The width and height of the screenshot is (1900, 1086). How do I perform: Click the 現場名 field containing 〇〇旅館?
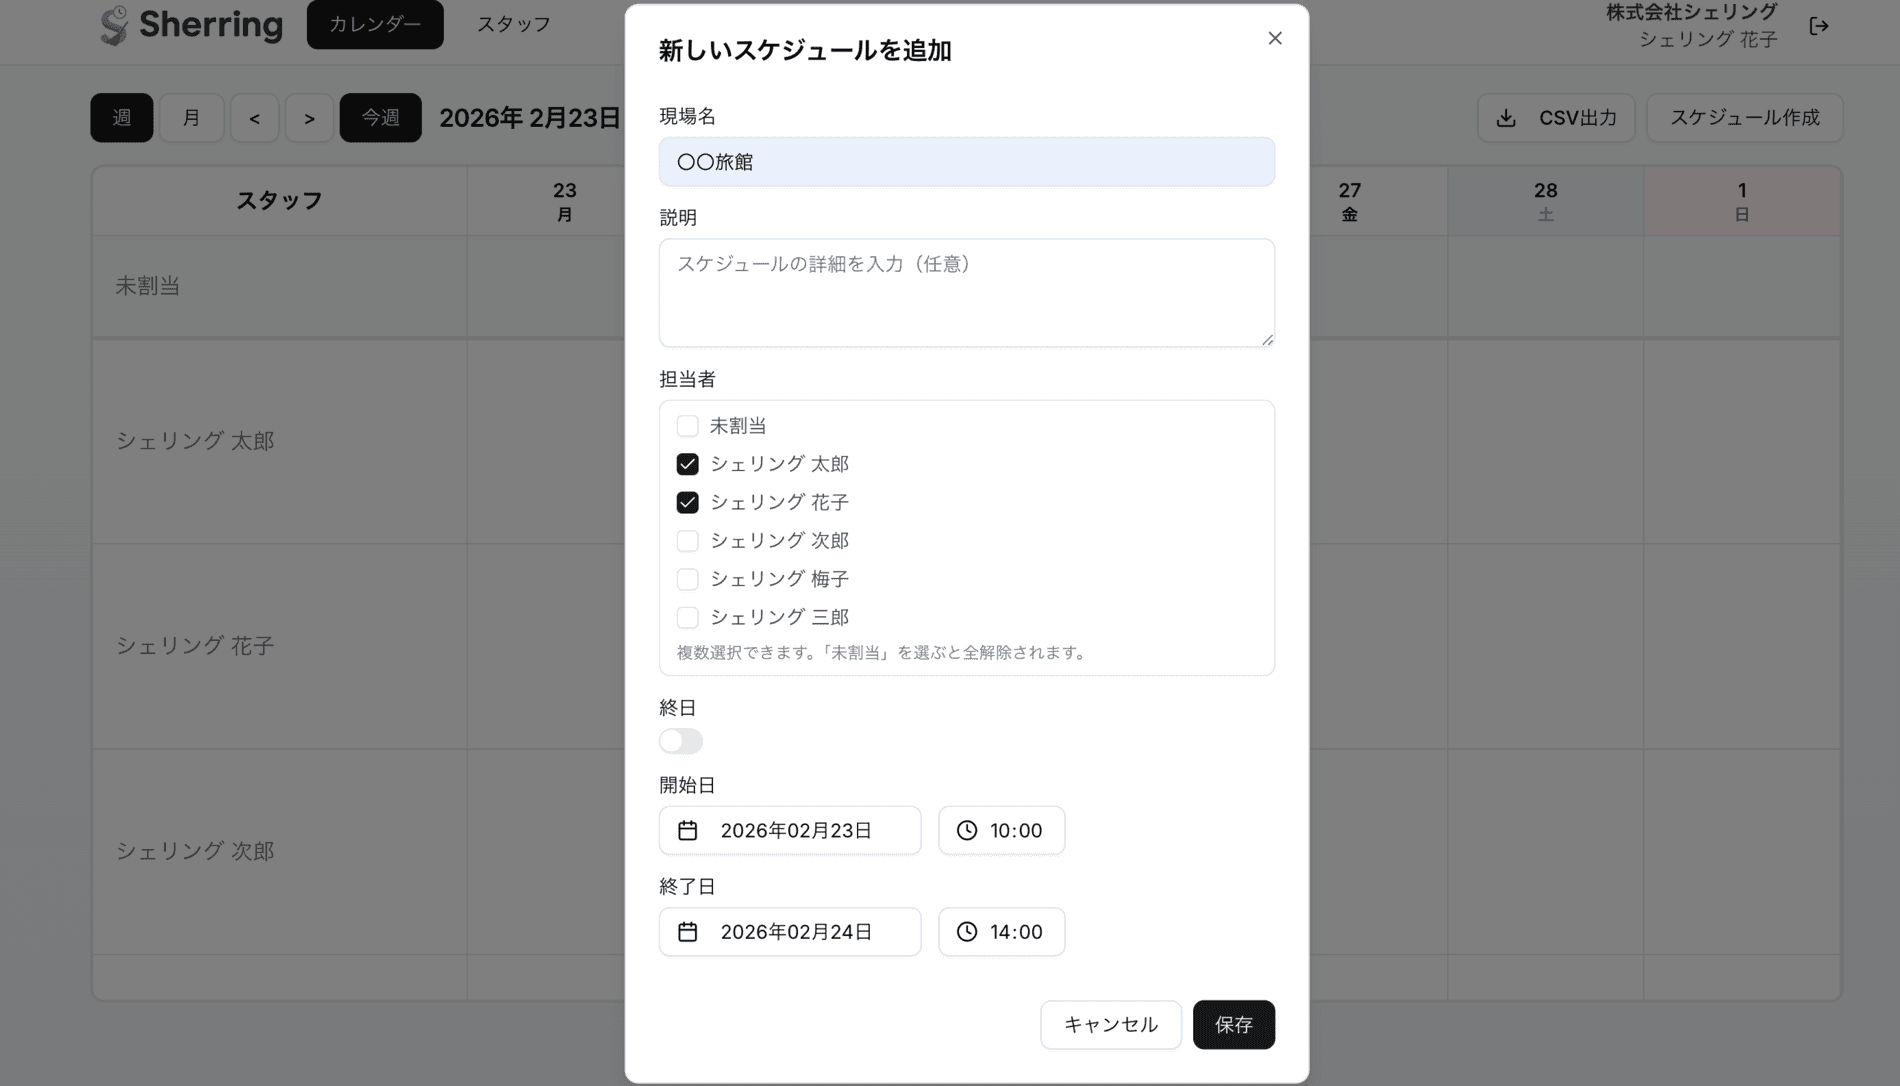[x=966, y=161]
